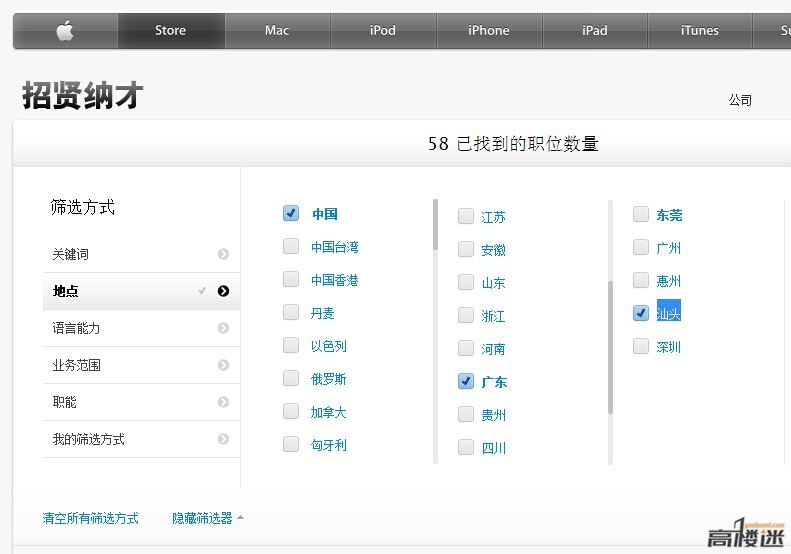
Task: Click the 深圳 city label
Action: [668, 347]
